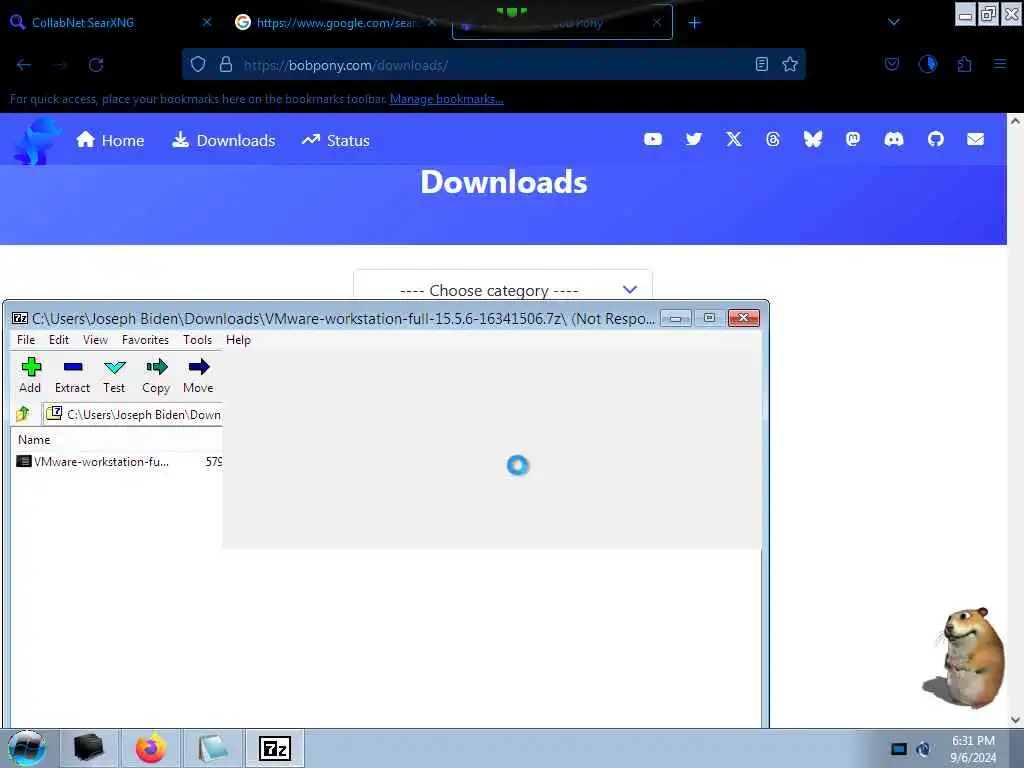Click the 7-Zip Add toolbar button
Screen dimensions: 1024x768
click(30, 376)
